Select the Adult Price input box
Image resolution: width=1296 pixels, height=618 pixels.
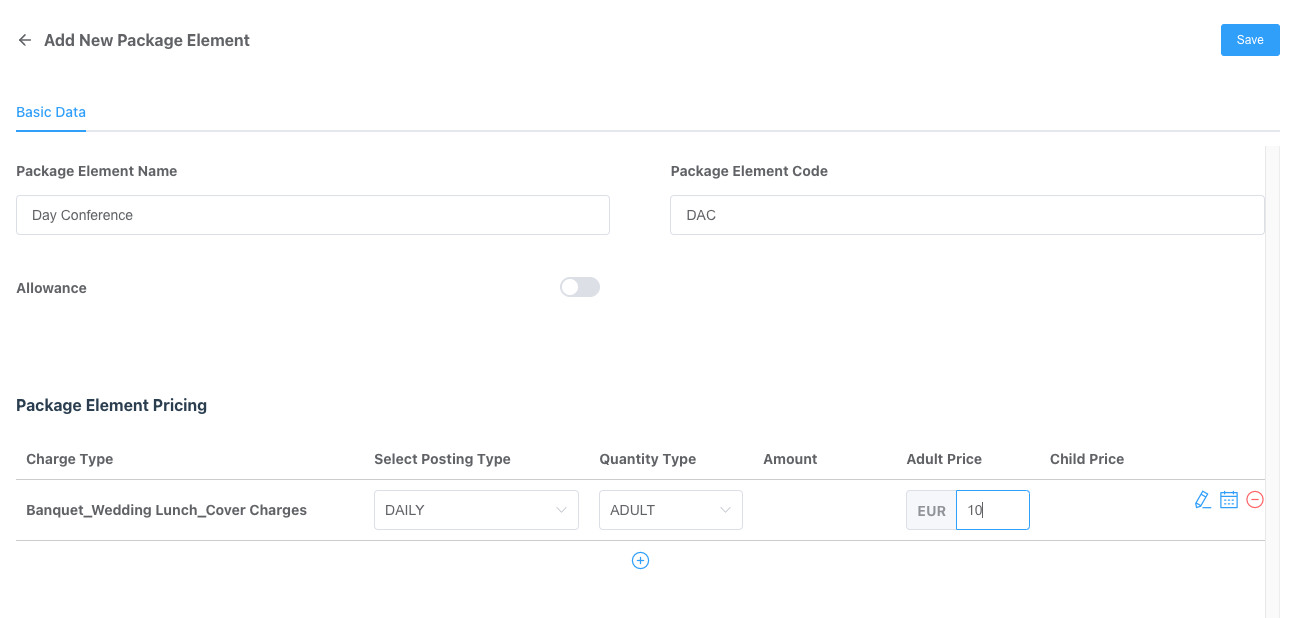point(993,510)
